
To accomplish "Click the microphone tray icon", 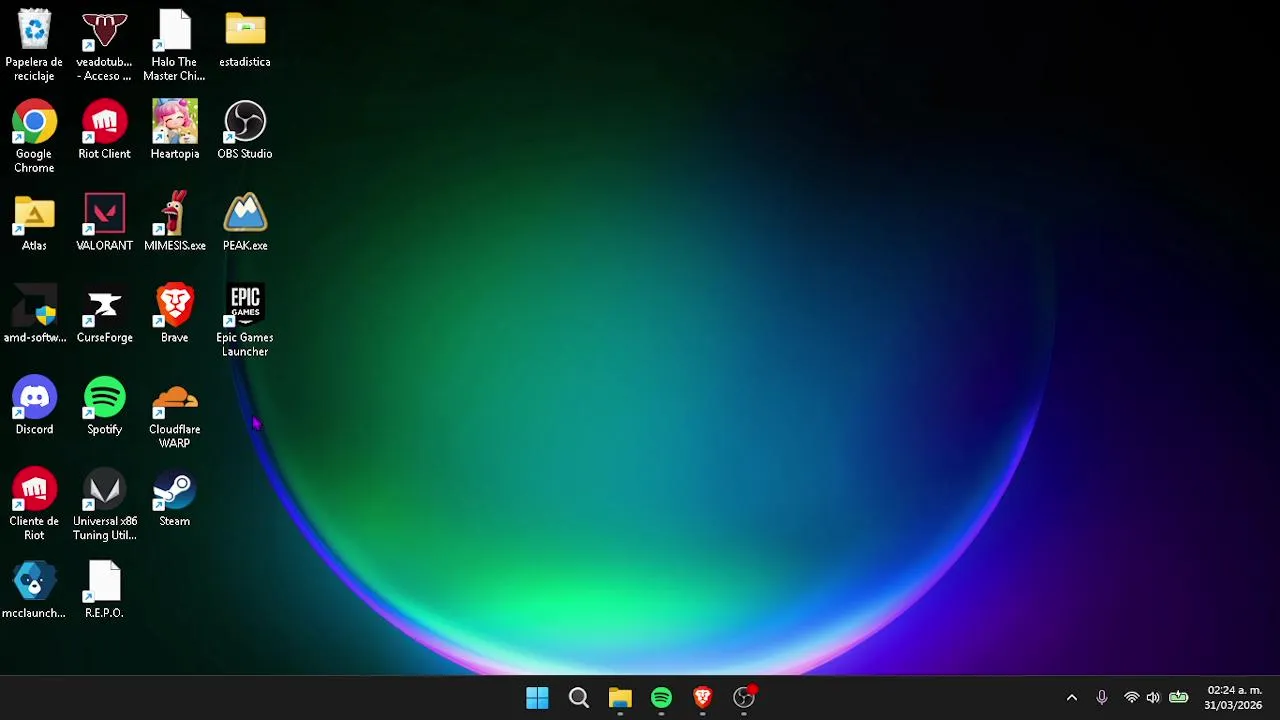I will pyautogui.click(x=1101, y=698).
